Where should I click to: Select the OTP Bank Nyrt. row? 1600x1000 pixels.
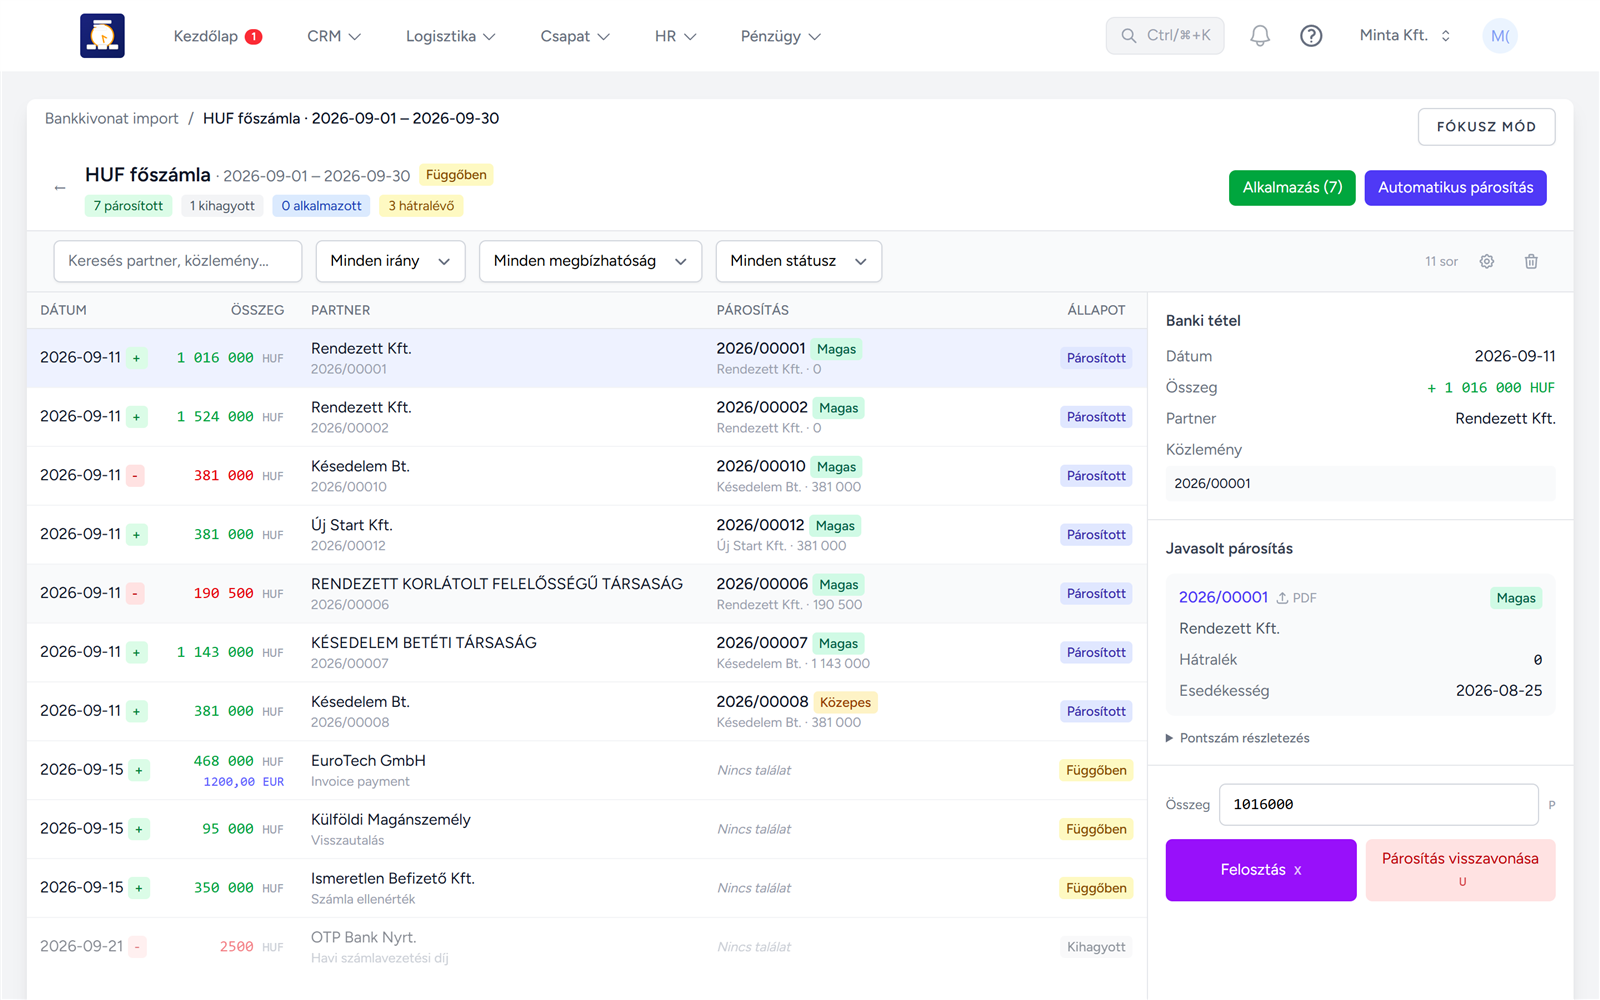coord(587,947)
